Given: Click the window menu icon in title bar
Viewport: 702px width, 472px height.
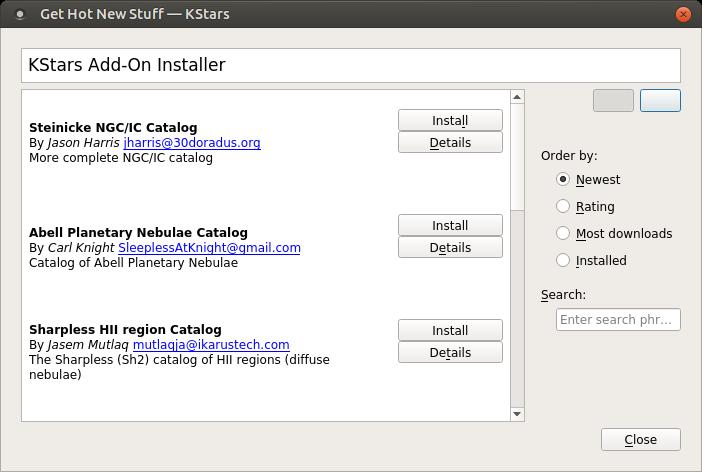Looking at the screenshot, I should coord(20,15).
